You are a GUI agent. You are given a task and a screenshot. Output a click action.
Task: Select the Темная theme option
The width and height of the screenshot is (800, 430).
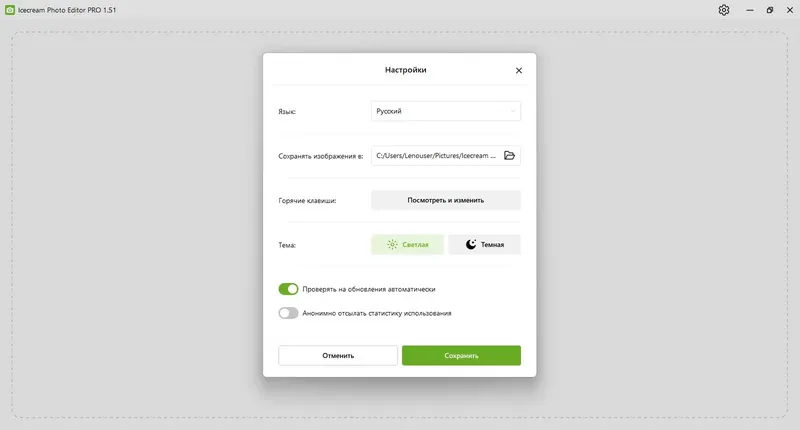point(484,244)
